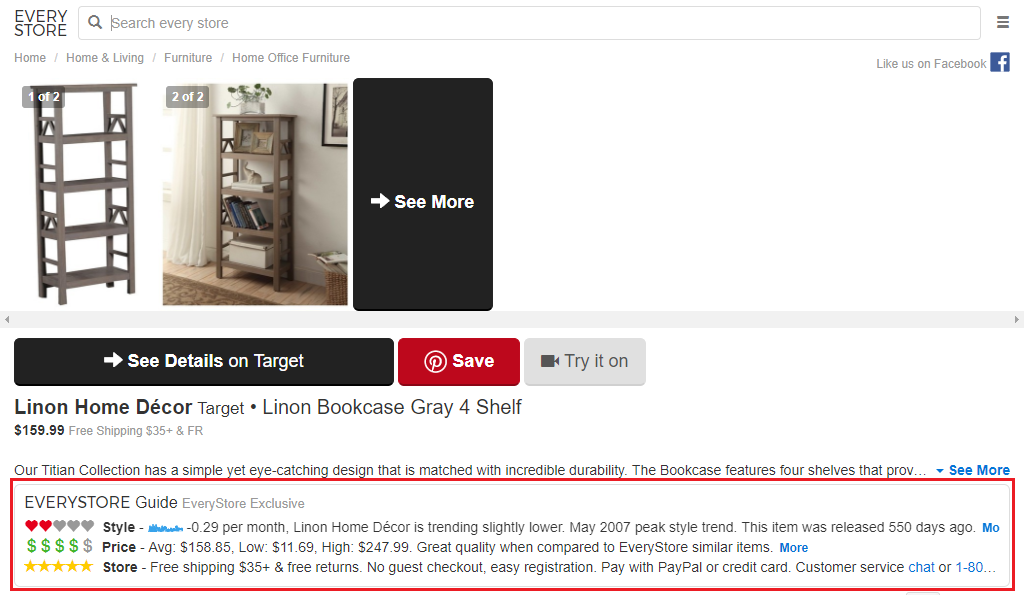Open the hamburger menu icon

(x=1002, y=23)
